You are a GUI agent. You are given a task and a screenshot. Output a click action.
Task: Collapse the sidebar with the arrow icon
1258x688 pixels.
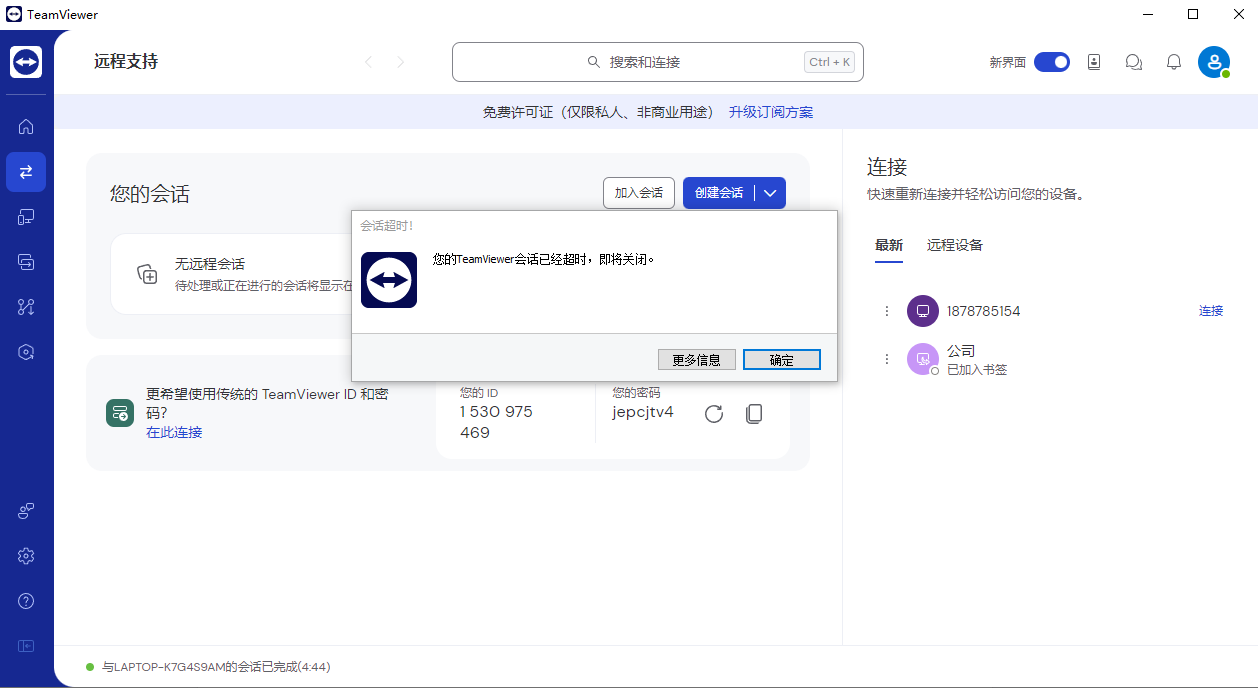[26, 646]
